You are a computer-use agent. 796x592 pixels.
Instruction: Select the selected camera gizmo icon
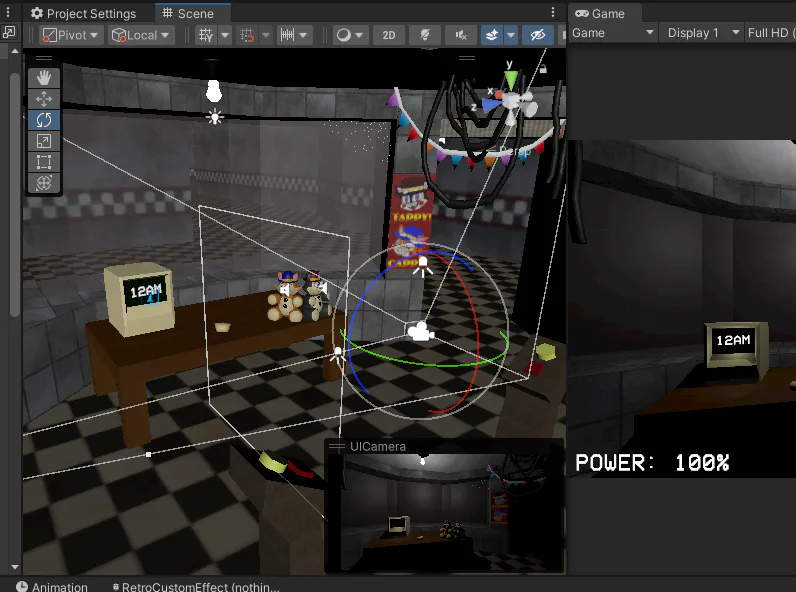coord(421,332)
